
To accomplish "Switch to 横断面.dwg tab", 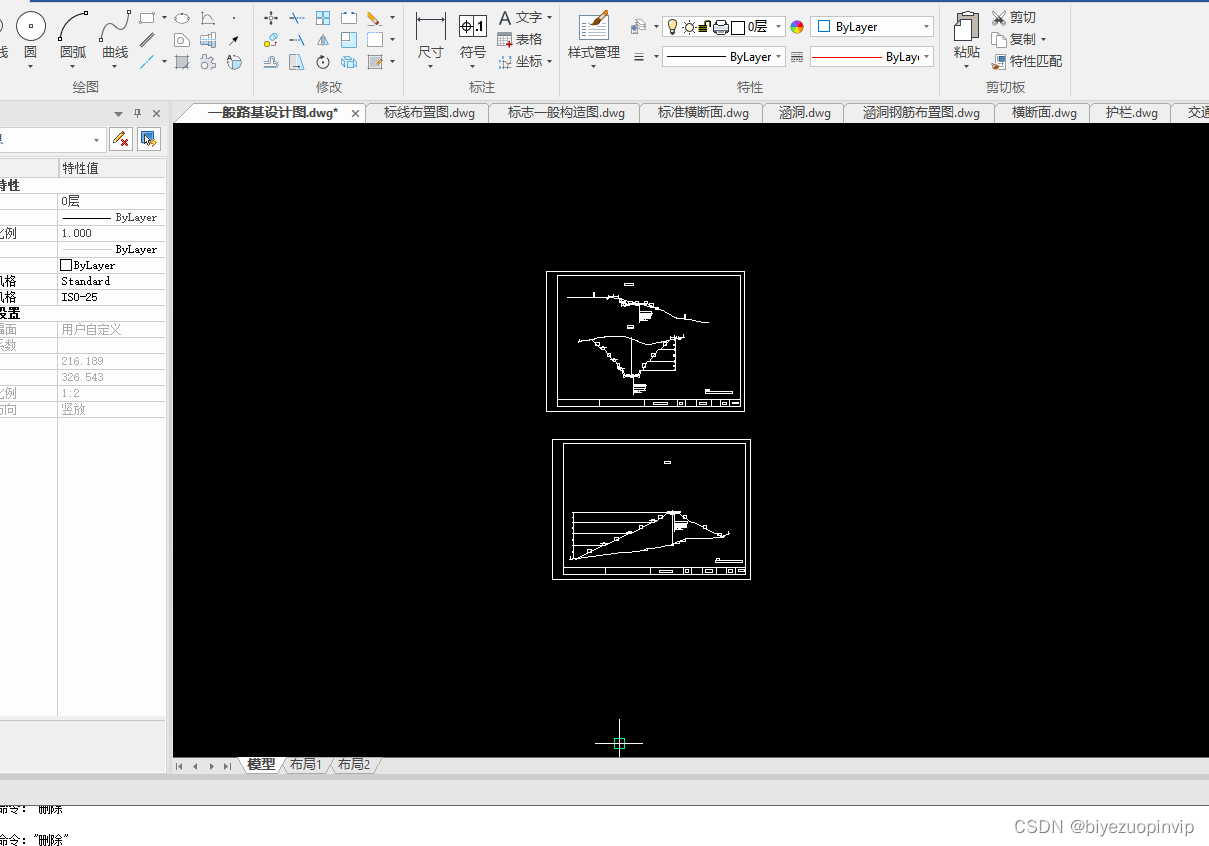I will (x=1044, y=113).
